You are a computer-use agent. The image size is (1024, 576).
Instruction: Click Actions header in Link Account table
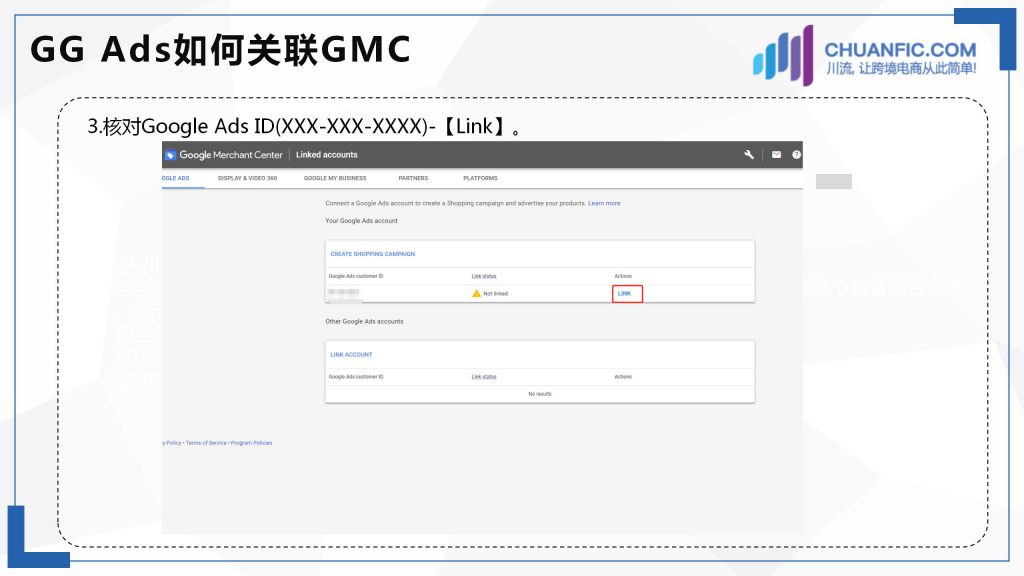tap(623, 377)
